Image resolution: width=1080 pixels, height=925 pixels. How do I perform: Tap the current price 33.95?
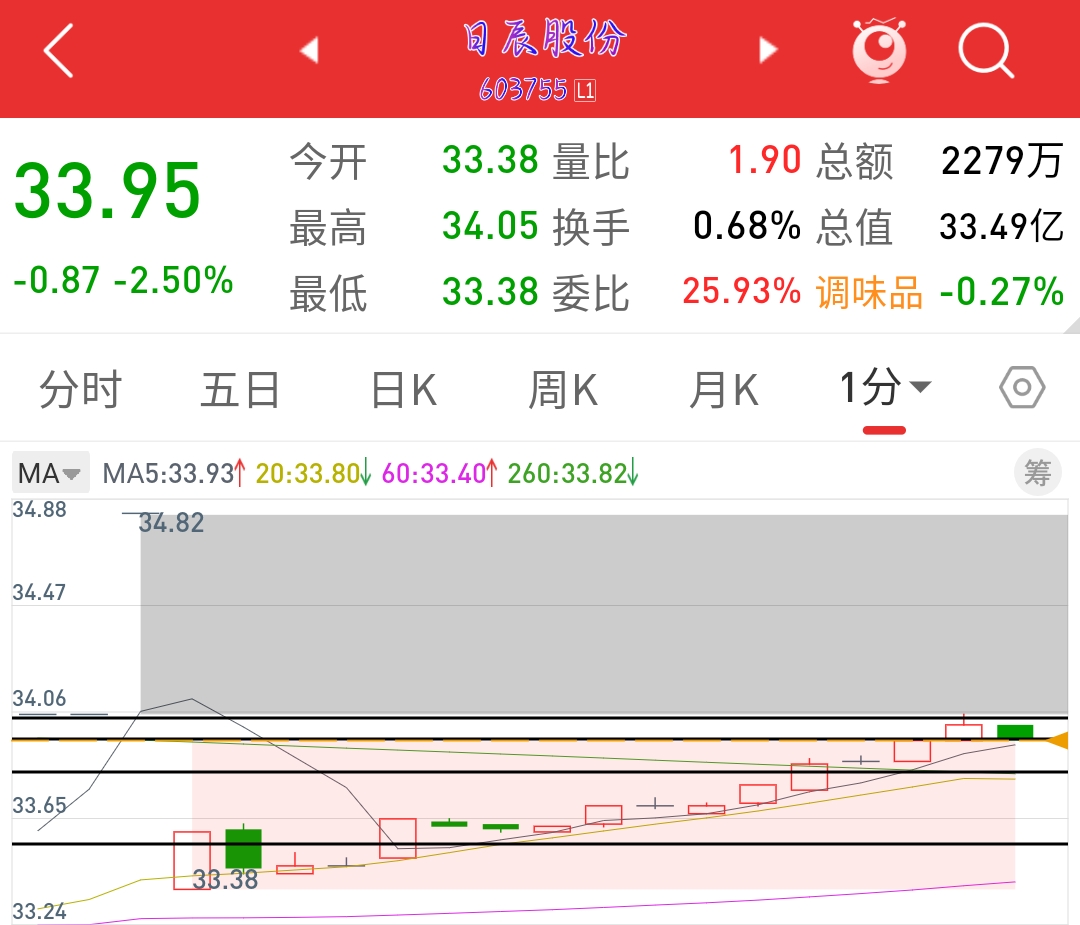click(107, 191)
